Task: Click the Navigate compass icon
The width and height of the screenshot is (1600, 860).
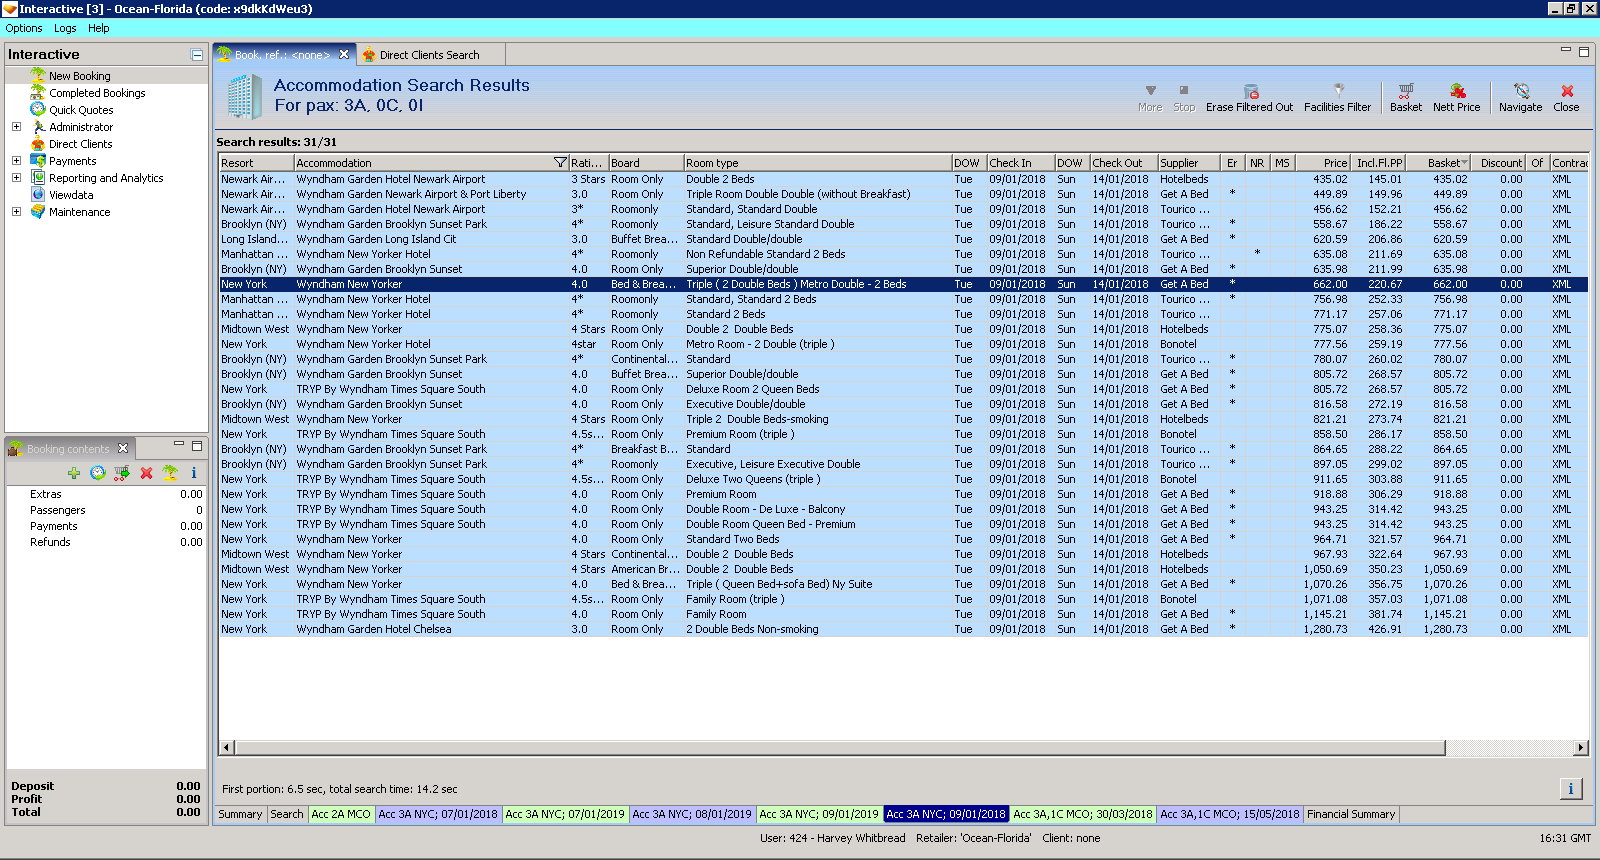Action: 1520,91
